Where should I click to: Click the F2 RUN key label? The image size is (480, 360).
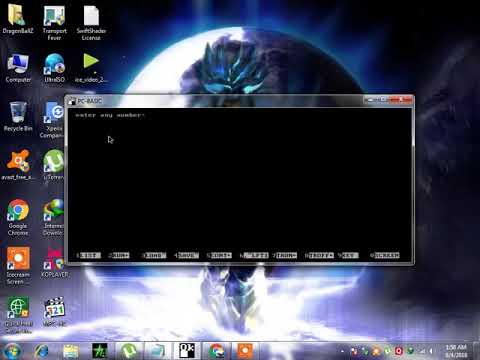coord(119,255)
